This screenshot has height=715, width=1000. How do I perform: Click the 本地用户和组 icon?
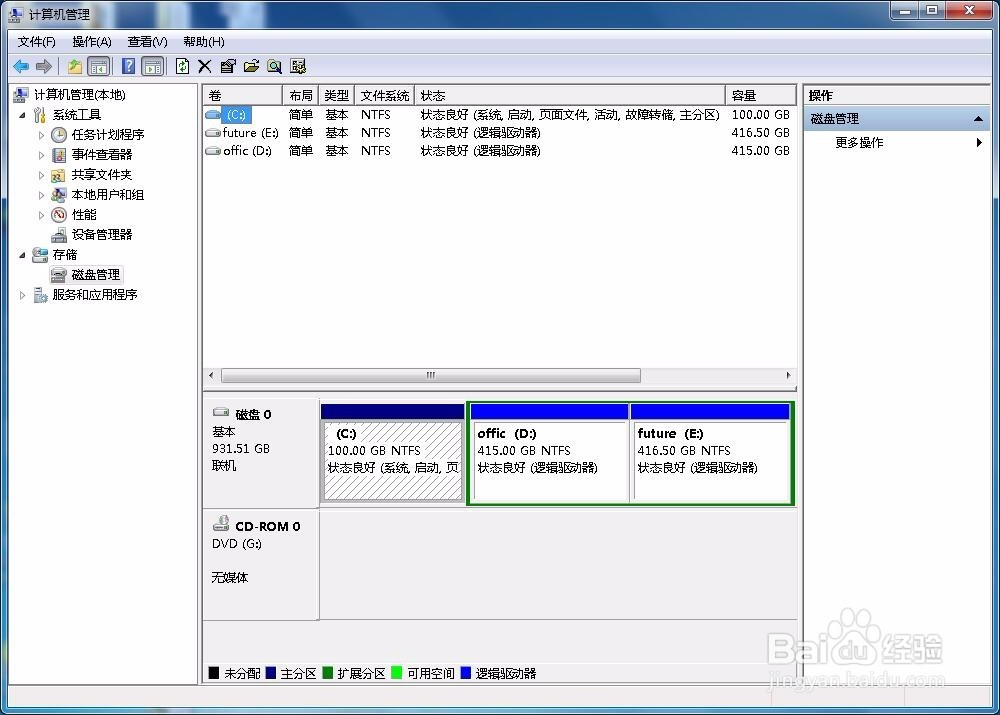59,195
